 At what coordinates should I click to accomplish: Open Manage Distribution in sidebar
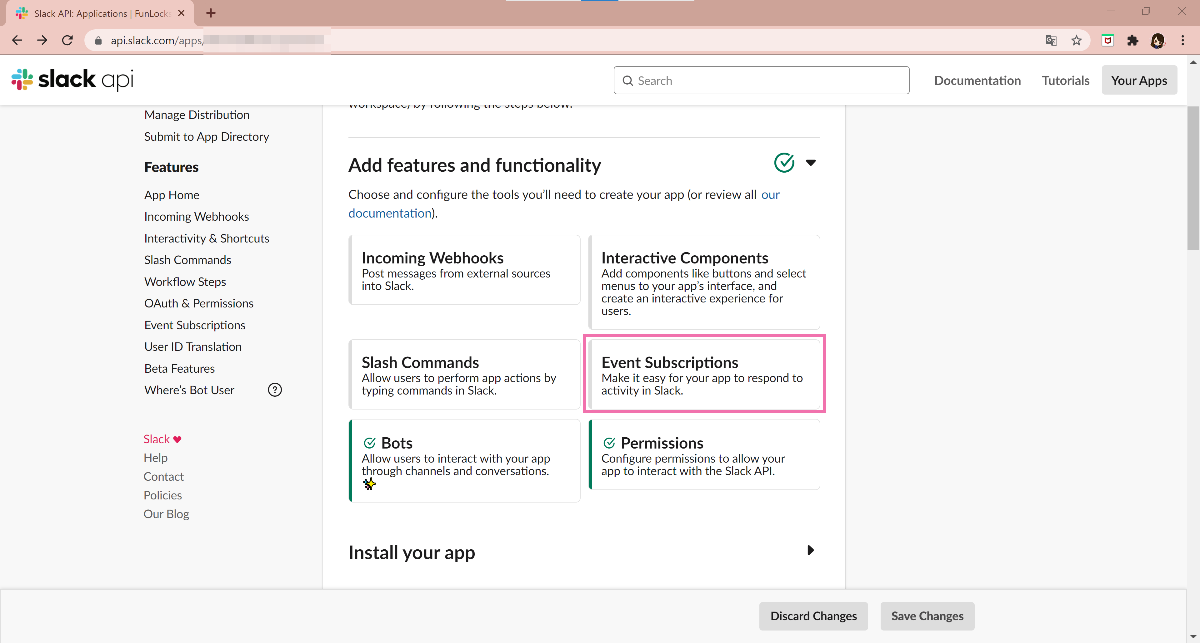[197, 115]
